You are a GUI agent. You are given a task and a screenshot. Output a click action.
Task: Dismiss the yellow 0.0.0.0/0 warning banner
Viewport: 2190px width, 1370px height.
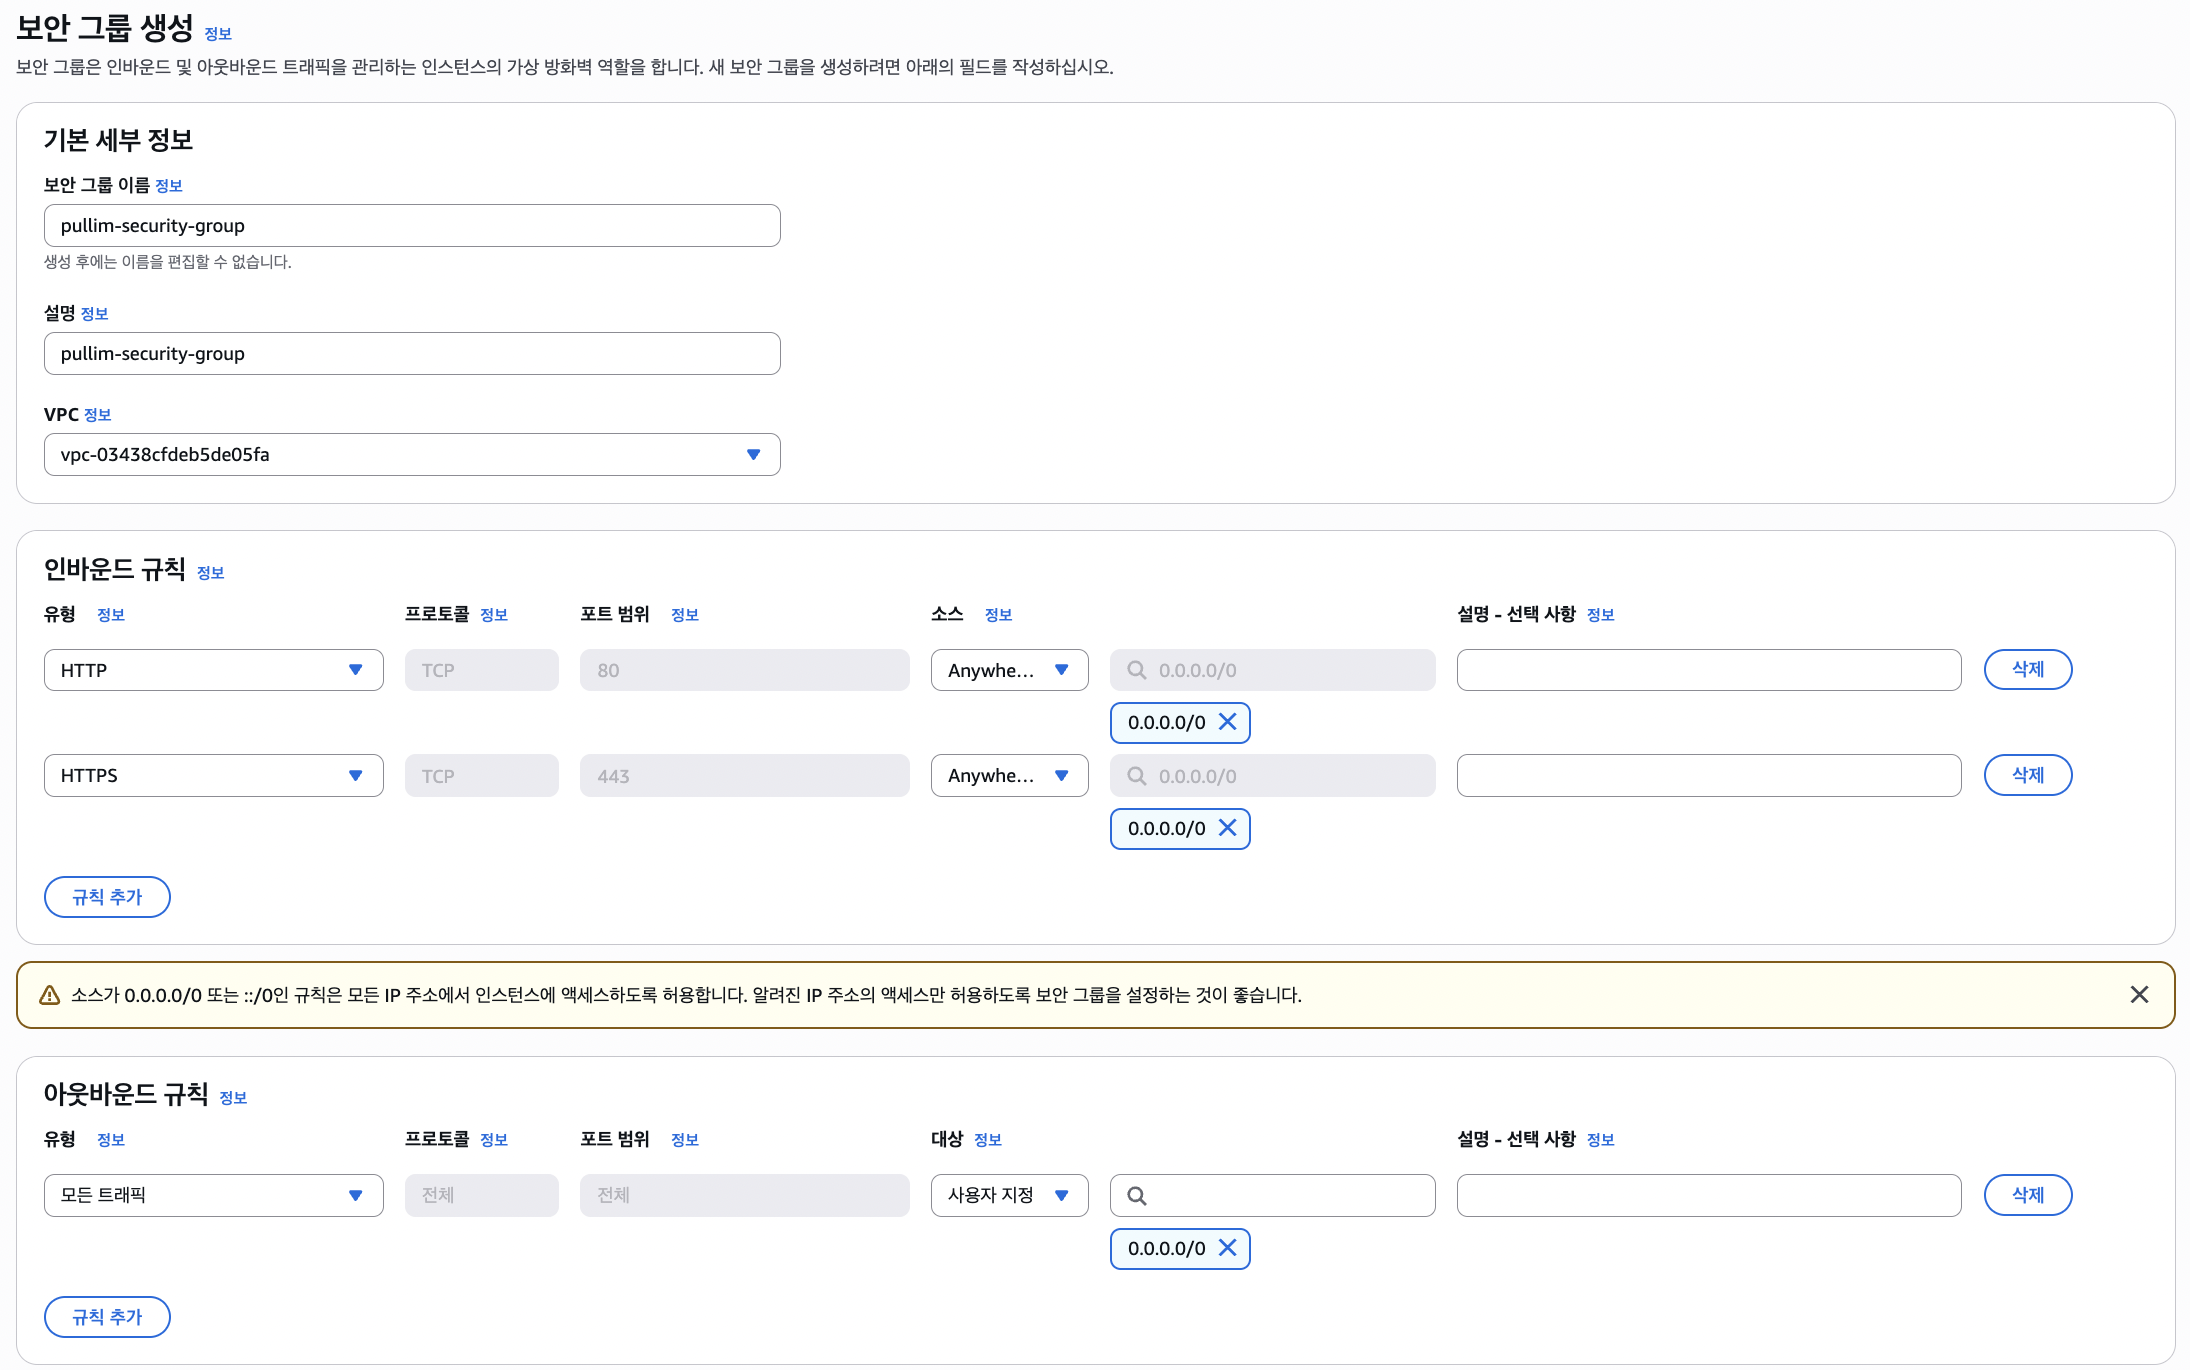click(2139, 994)
